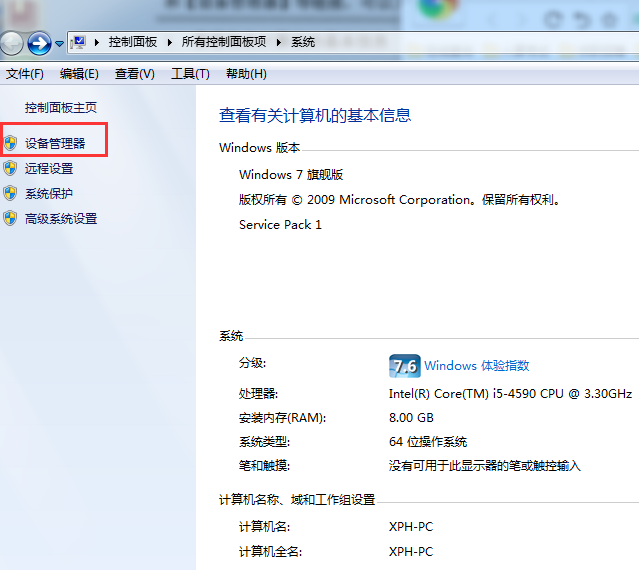Click the back arrow navigation button
The width and height of the screenshot is (639, 570).
11,42
